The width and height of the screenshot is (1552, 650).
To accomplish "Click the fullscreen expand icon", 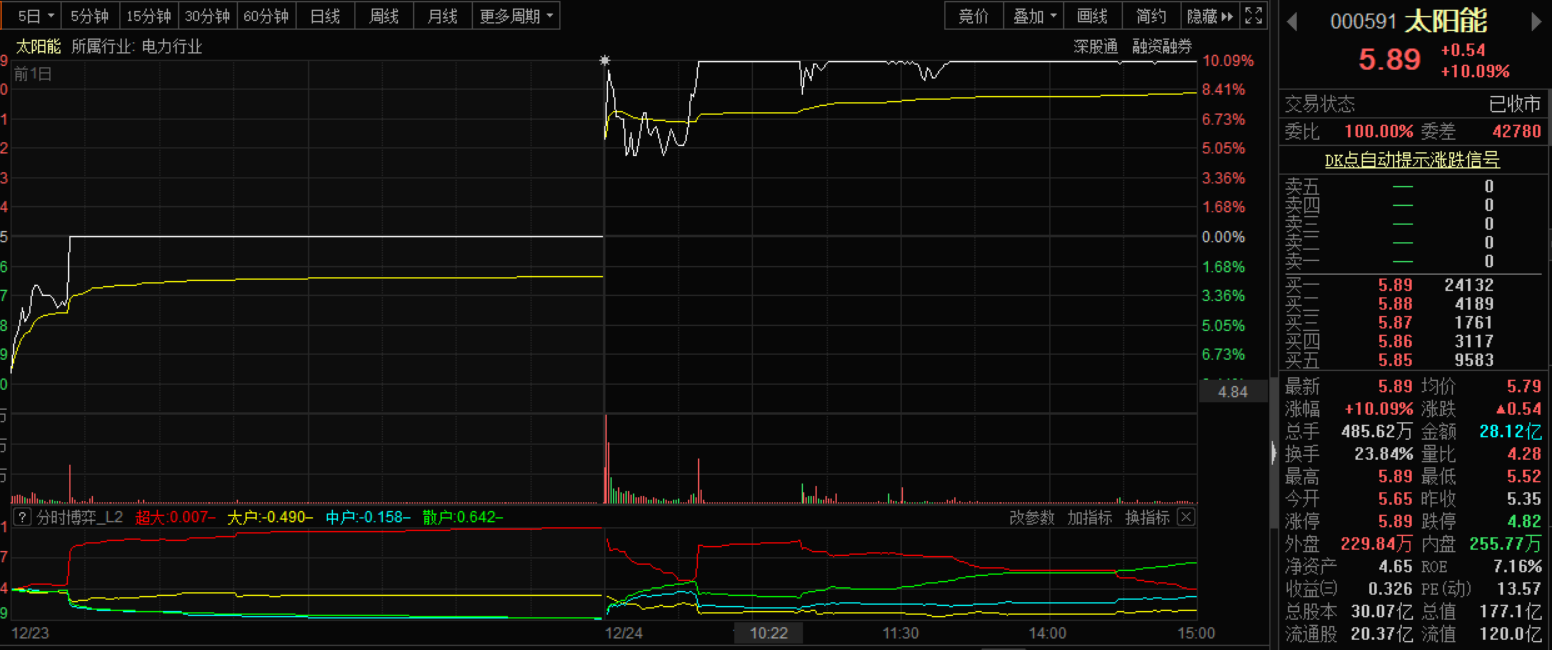I will 1254,16.
